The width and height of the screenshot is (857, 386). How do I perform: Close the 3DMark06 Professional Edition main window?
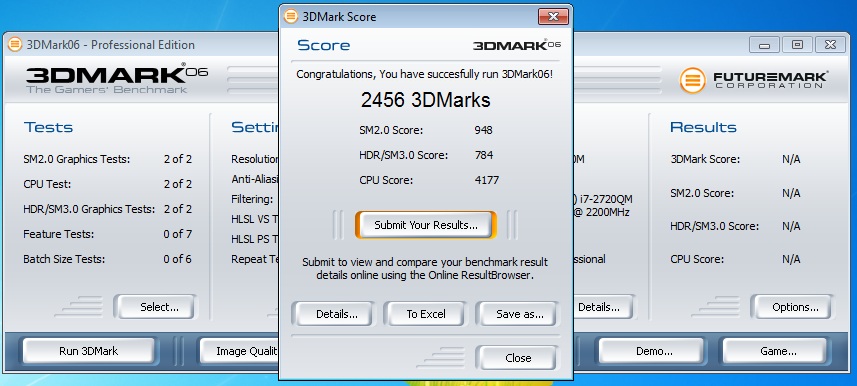[x=830, y=45]
